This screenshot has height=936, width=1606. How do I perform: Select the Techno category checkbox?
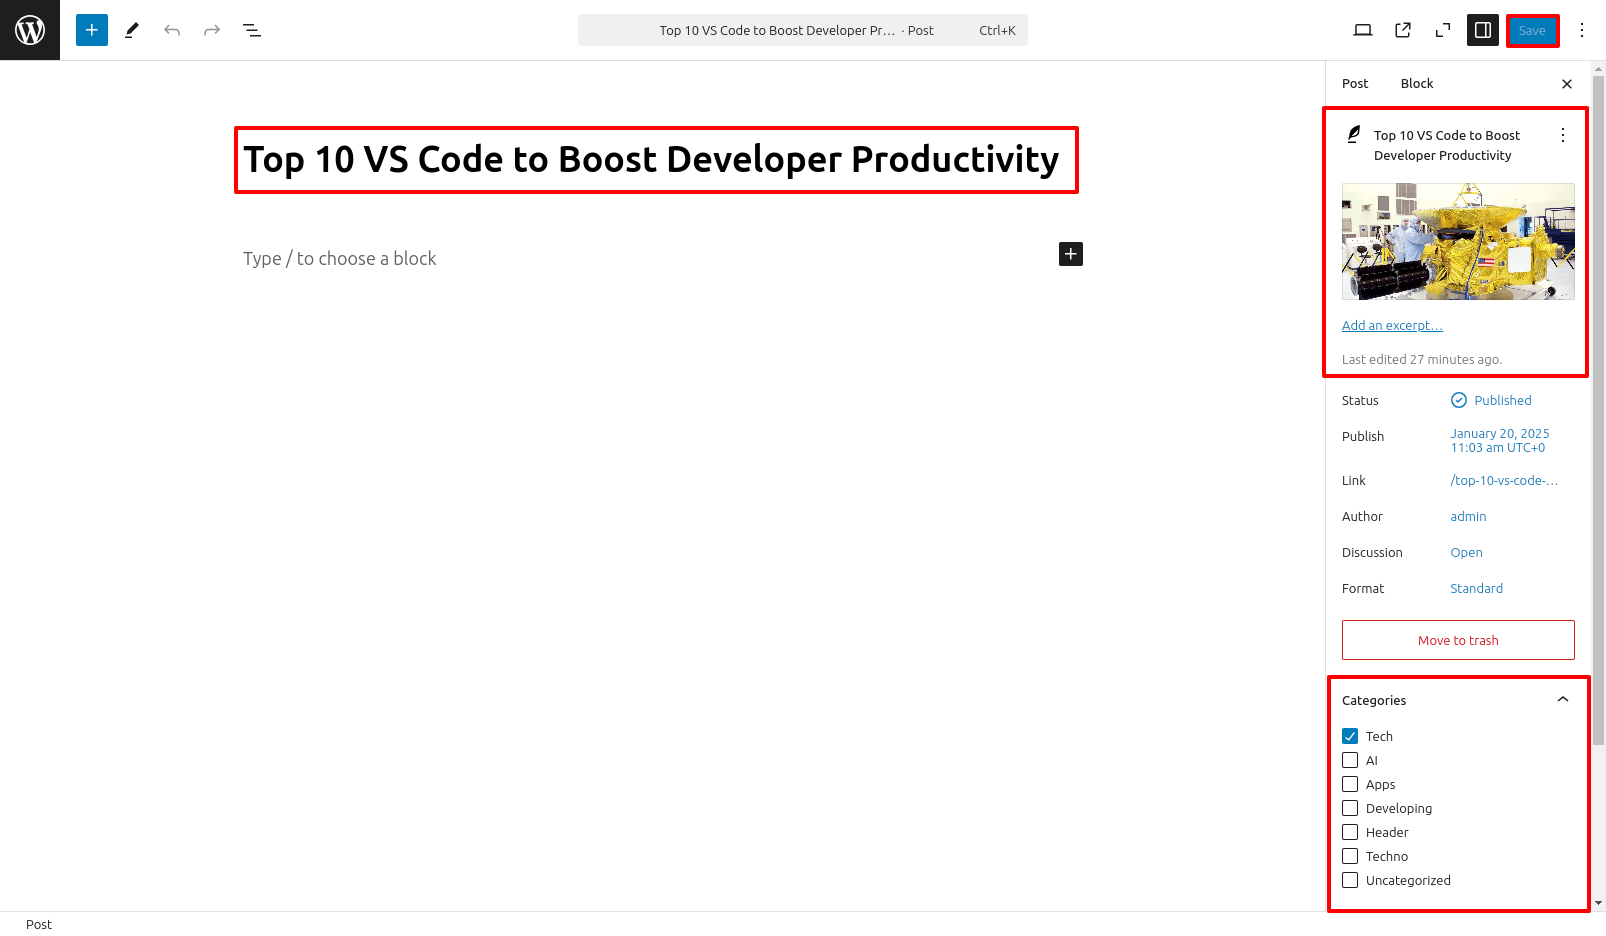[x=1350, y=856]
